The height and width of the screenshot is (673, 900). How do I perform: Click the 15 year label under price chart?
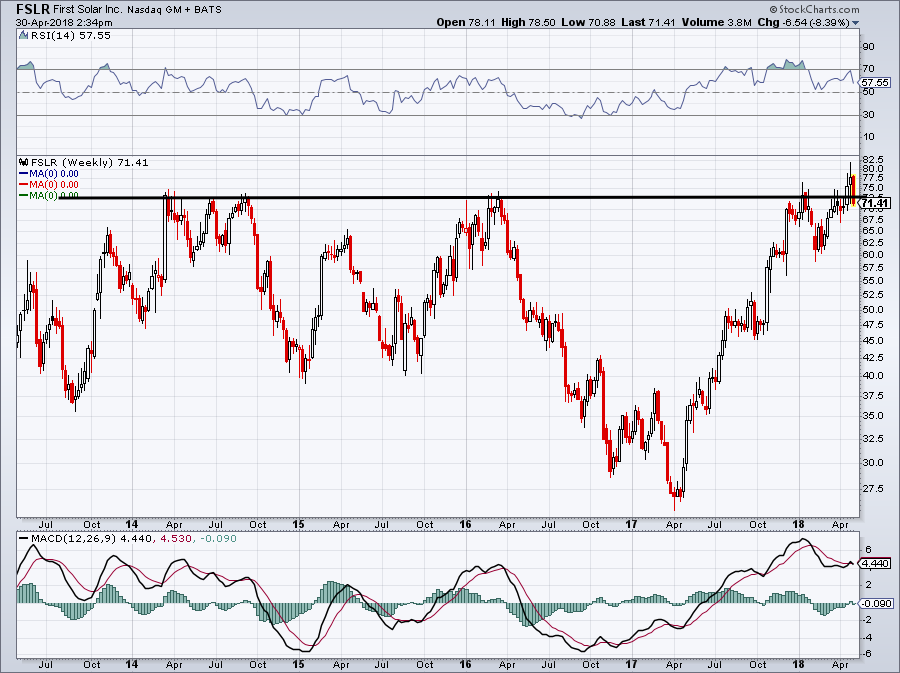tap(298, 524)
